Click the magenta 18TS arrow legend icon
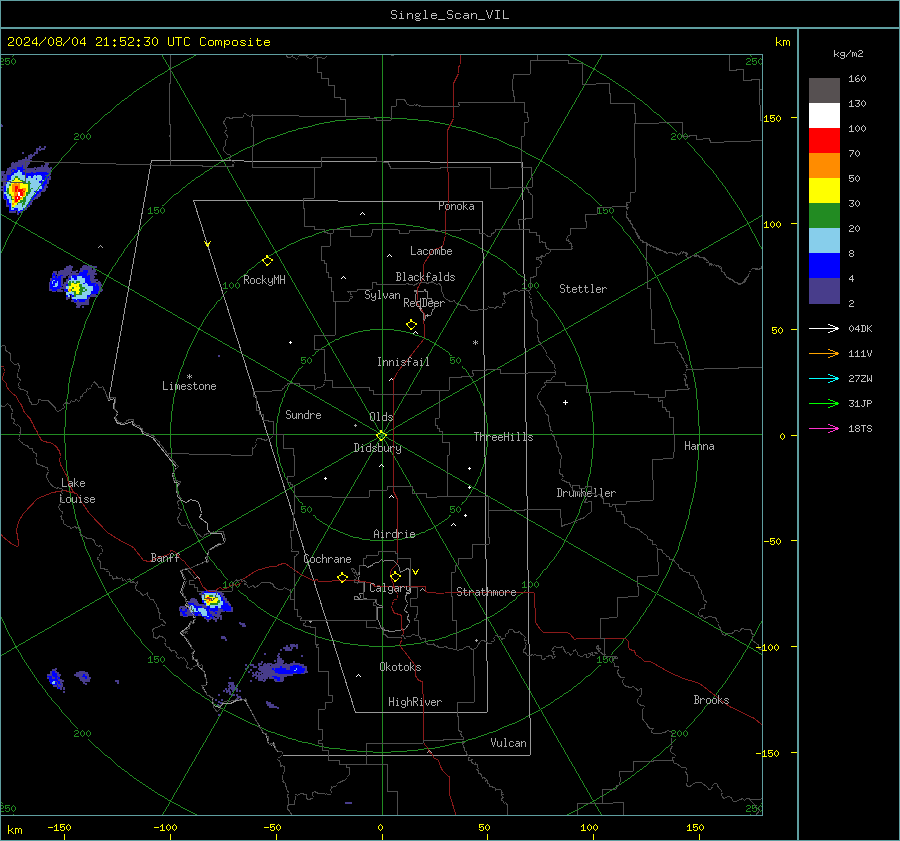This screenshot has height=841, width=900. [824, 429]
